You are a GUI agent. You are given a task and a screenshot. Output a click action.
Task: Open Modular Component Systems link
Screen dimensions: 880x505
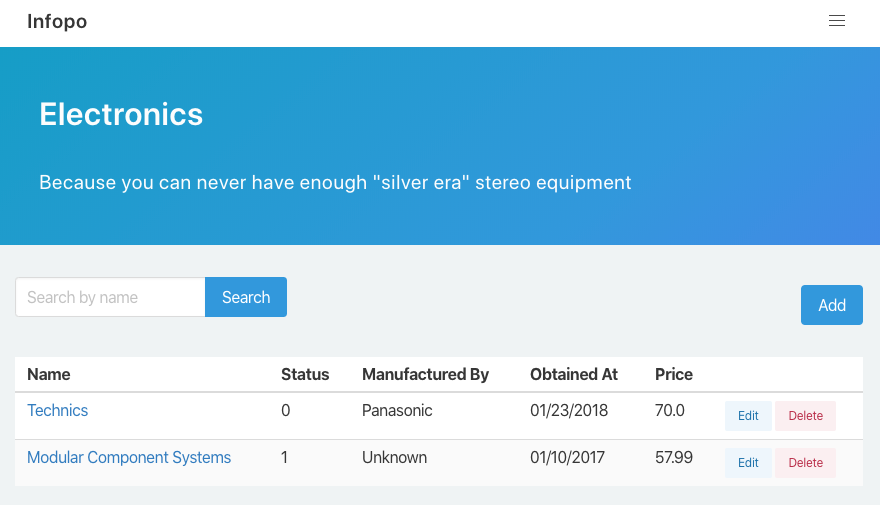[x=129, y=457]
